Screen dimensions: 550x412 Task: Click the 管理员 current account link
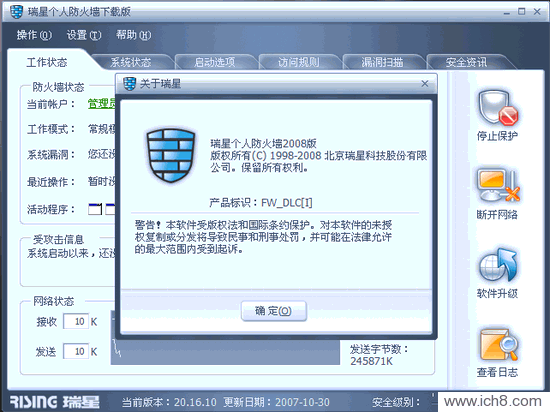(102, 103)
